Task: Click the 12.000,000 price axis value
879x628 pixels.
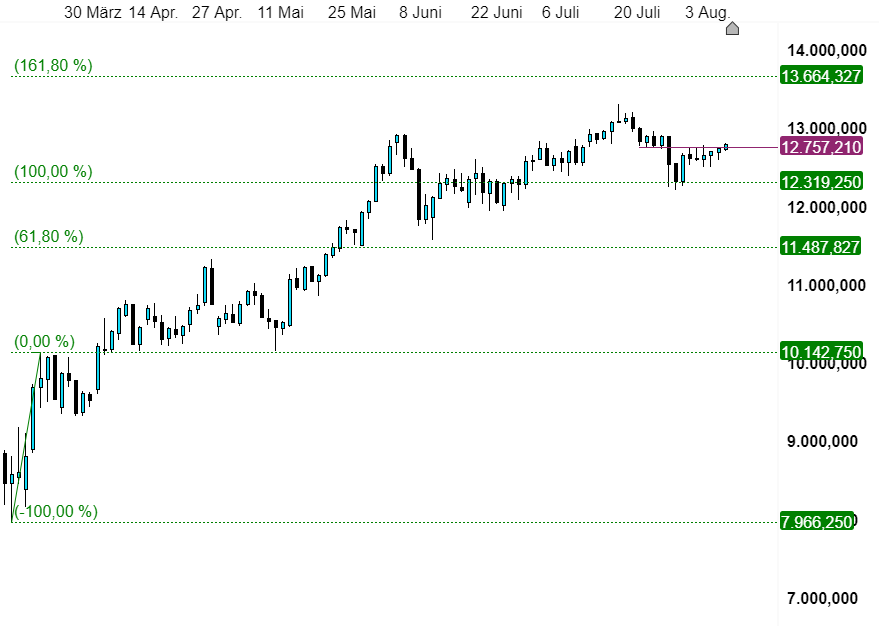Action: [x=827, y=207]
